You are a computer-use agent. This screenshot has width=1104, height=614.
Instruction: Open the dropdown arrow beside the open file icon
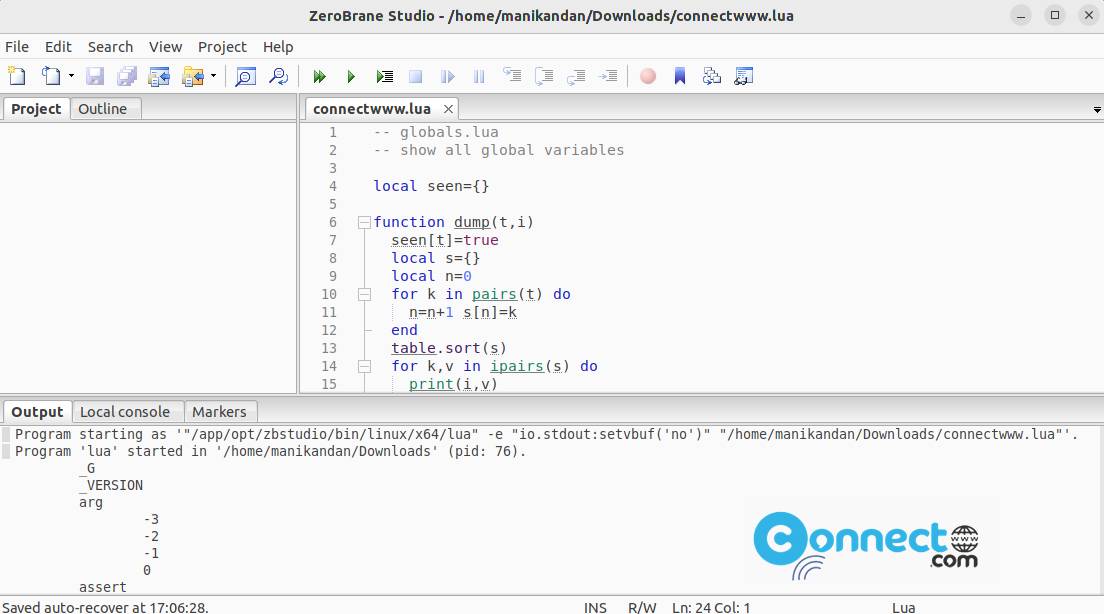pyautogui.click(x=71, y=76)
